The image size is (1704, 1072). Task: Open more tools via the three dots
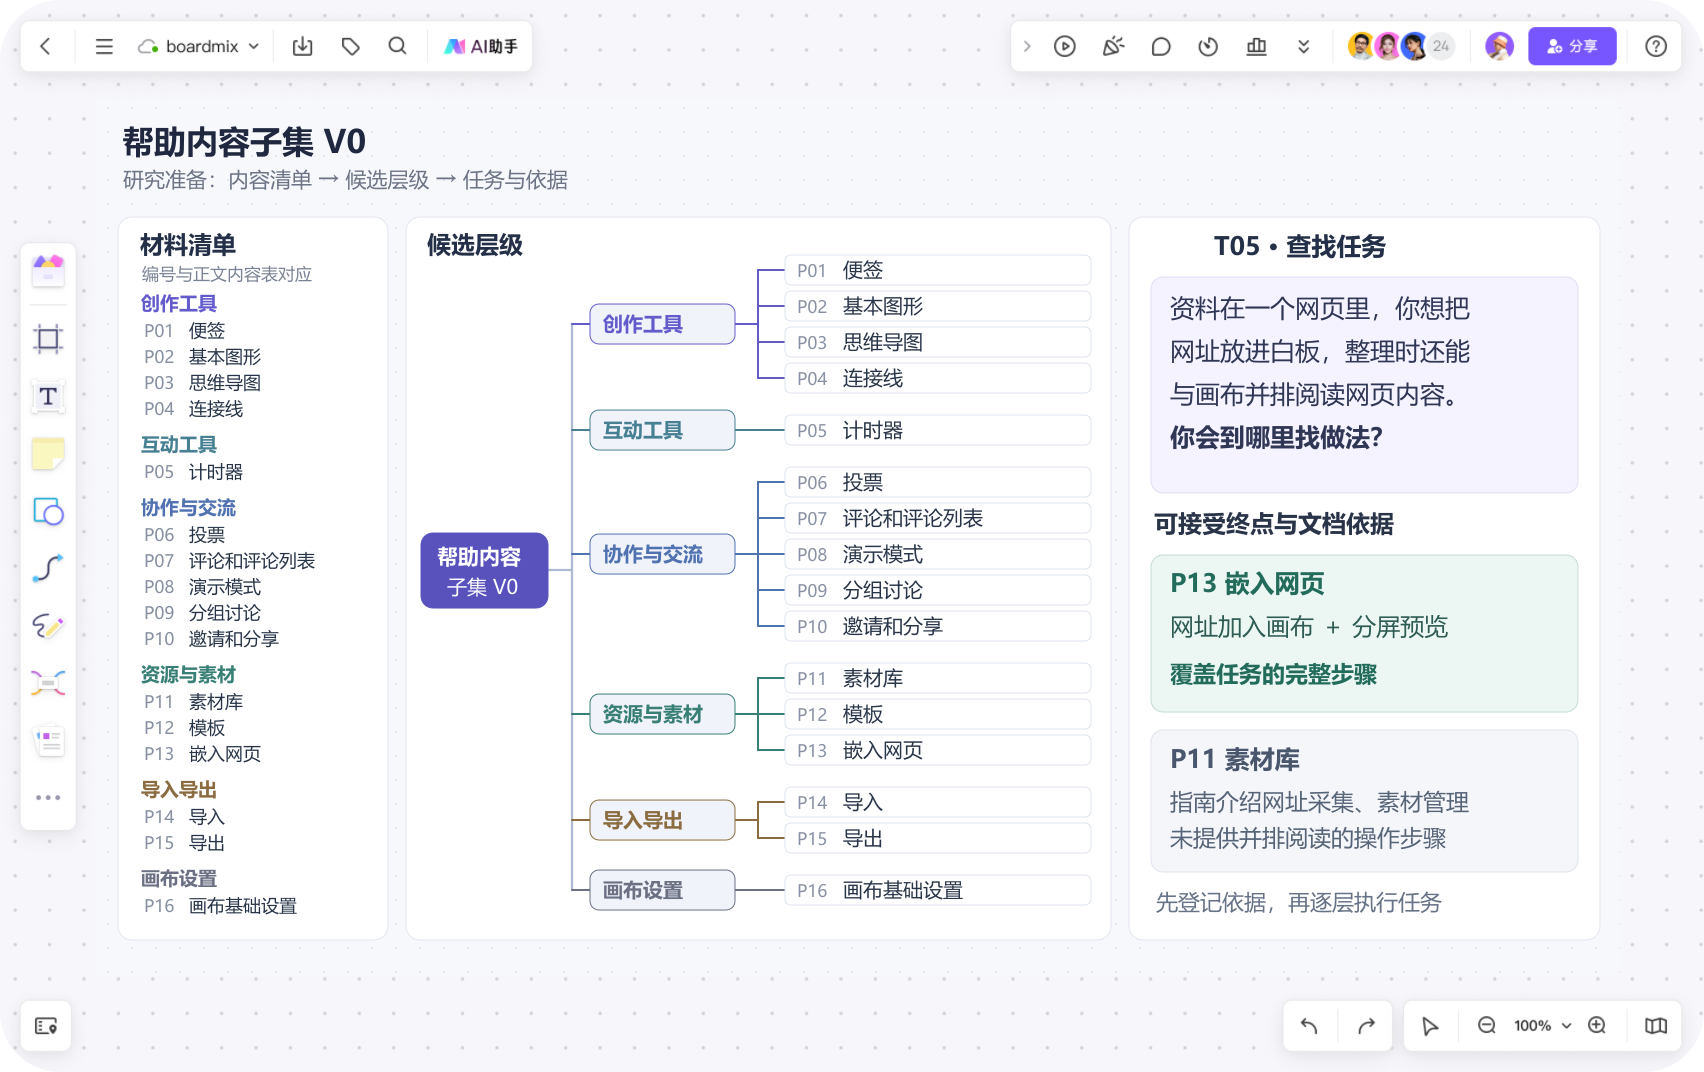click(x=48, y=798)
